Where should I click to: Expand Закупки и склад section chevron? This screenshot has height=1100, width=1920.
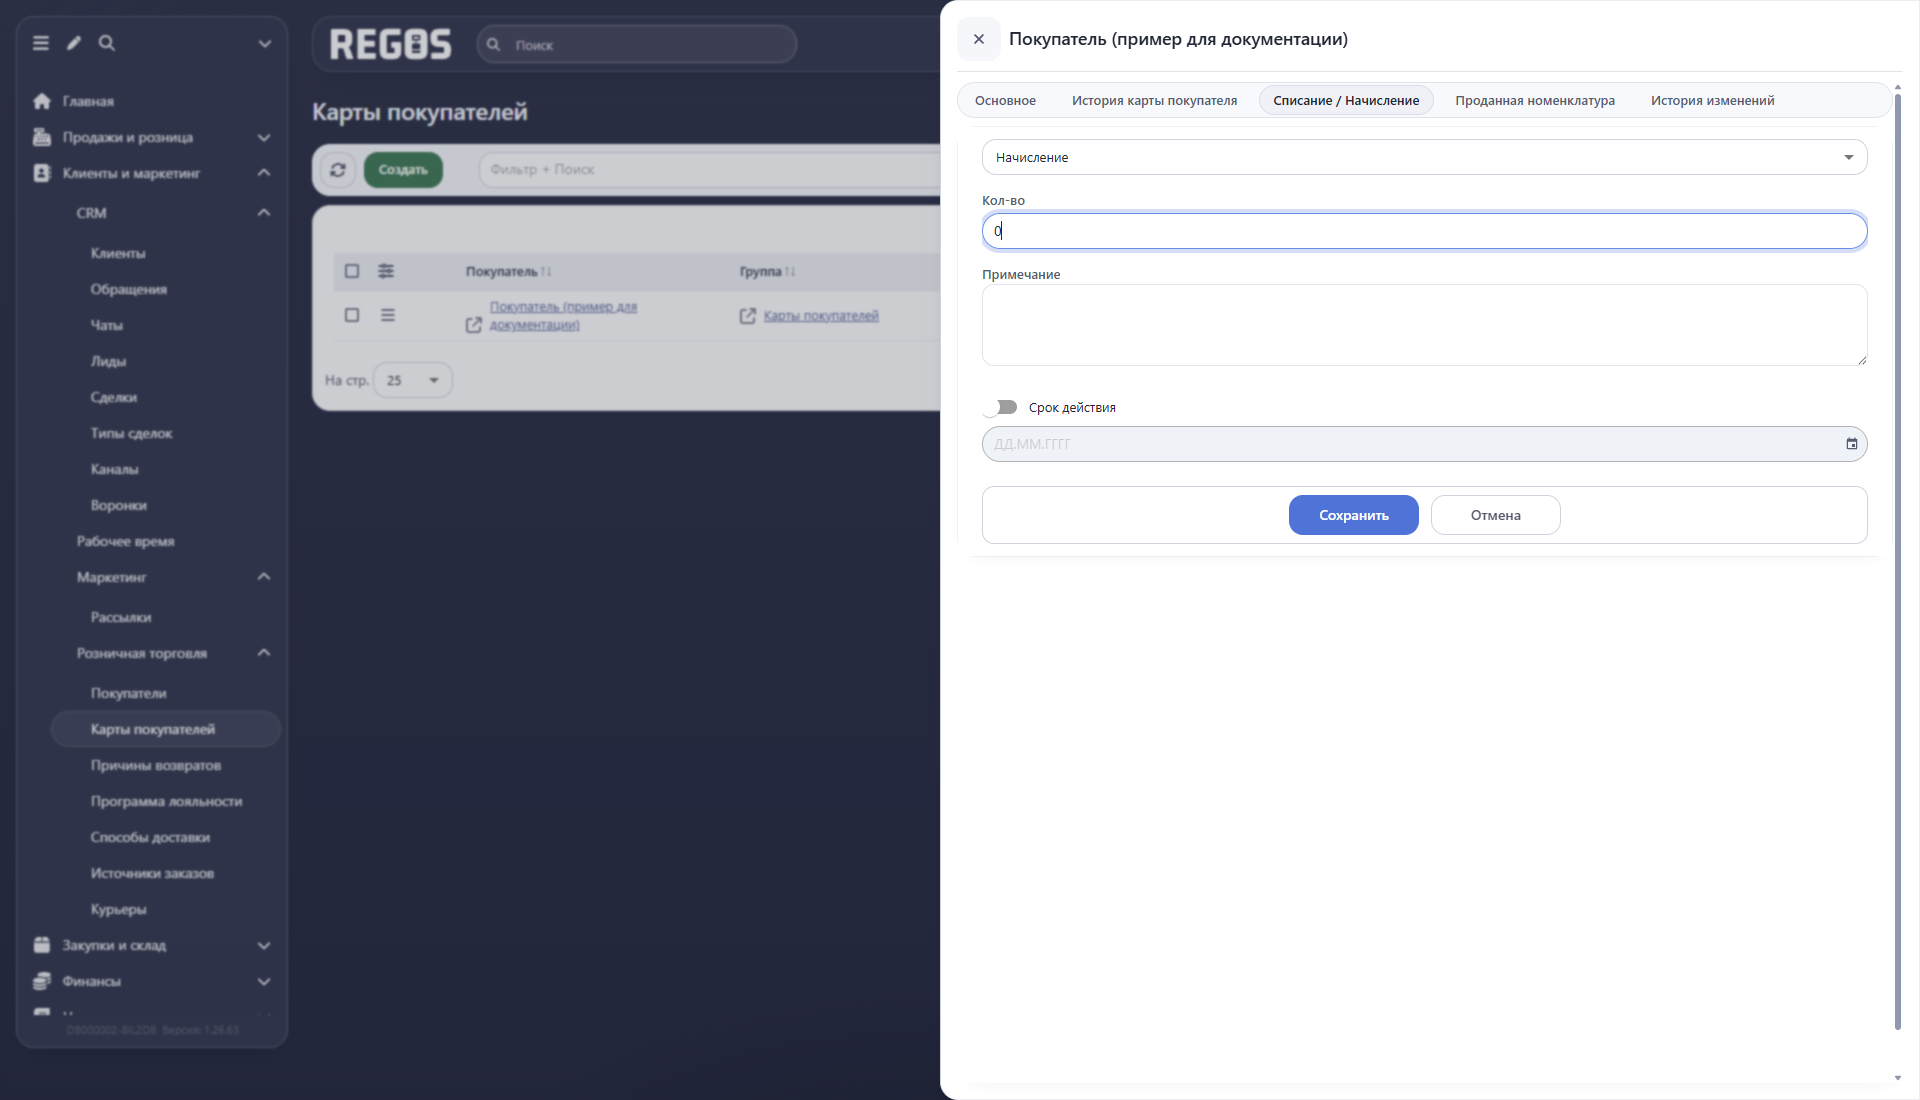264,945
